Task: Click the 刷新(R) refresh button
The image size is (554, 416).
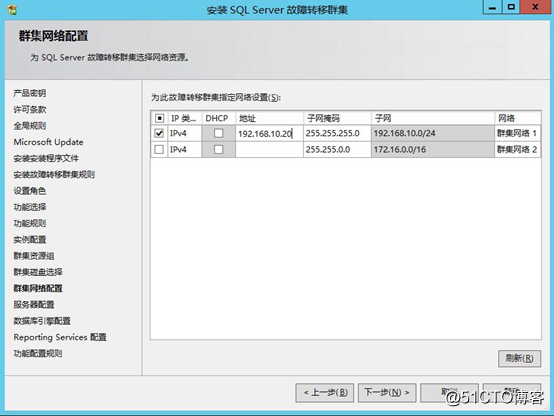Action: tap(519, 358)
